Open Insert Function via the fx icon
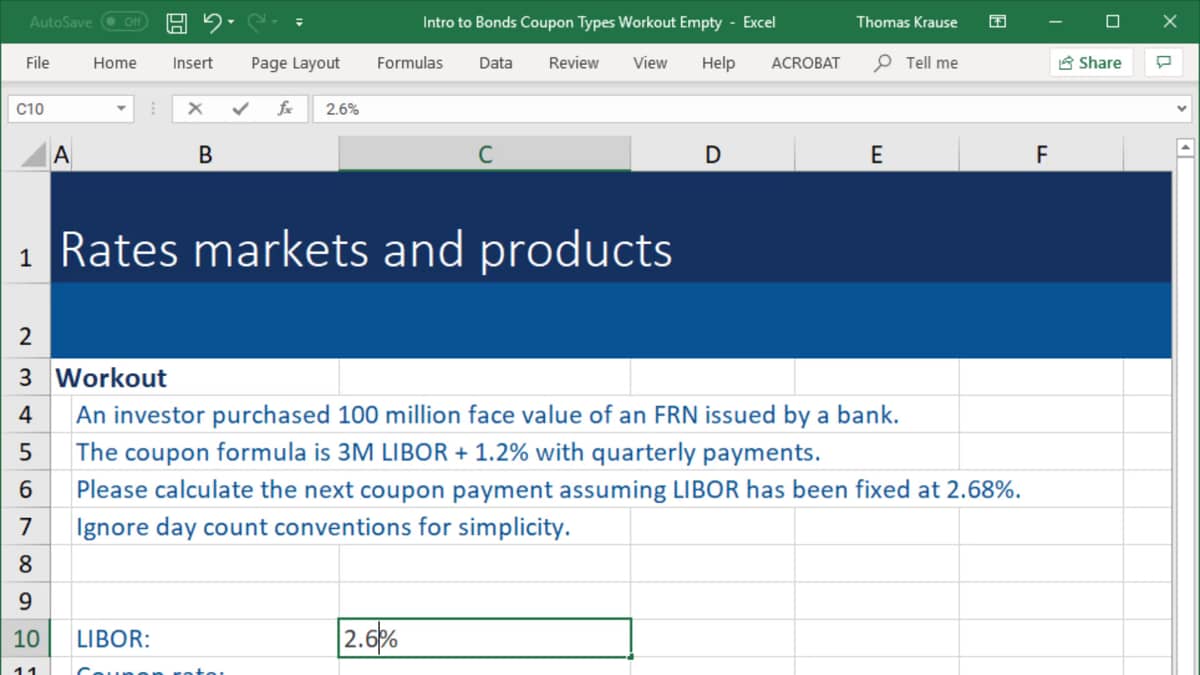 click(x=285, y=109)
